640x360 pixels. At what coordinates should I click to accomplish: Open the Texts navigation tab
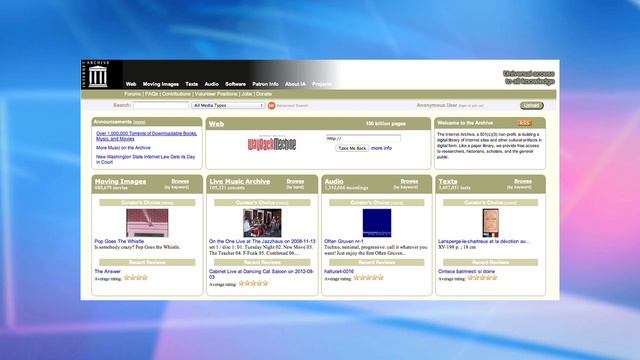191,84
